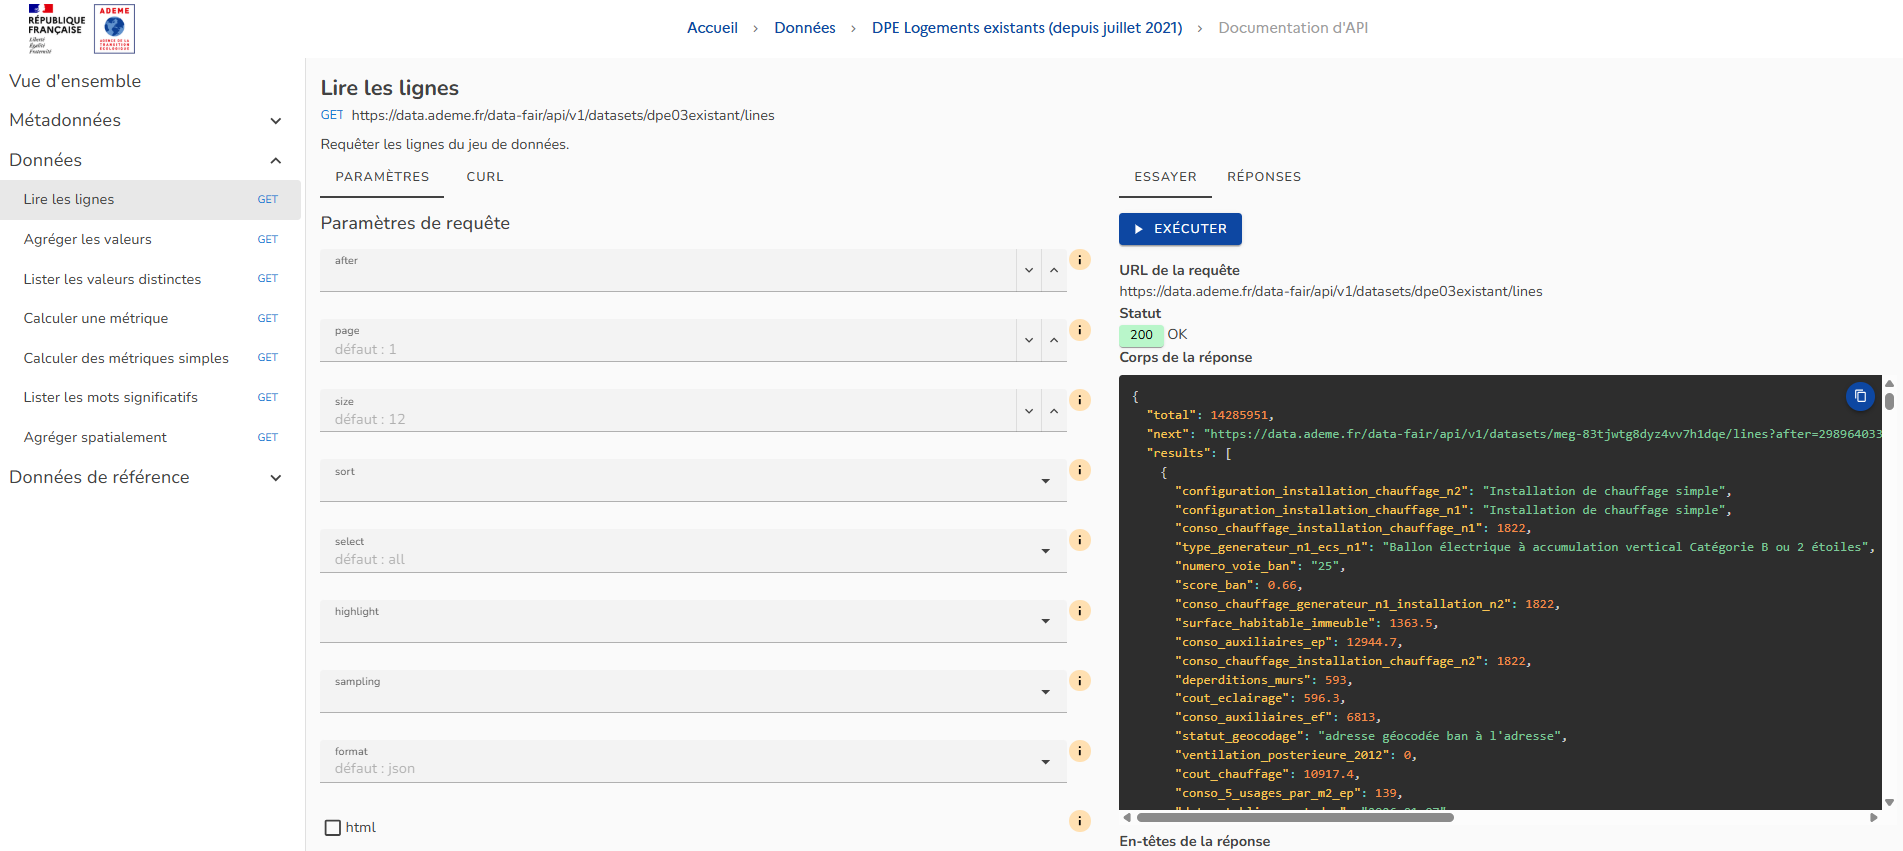Click the info icon next to the sort field
1903x851 pixels.
1080,470
